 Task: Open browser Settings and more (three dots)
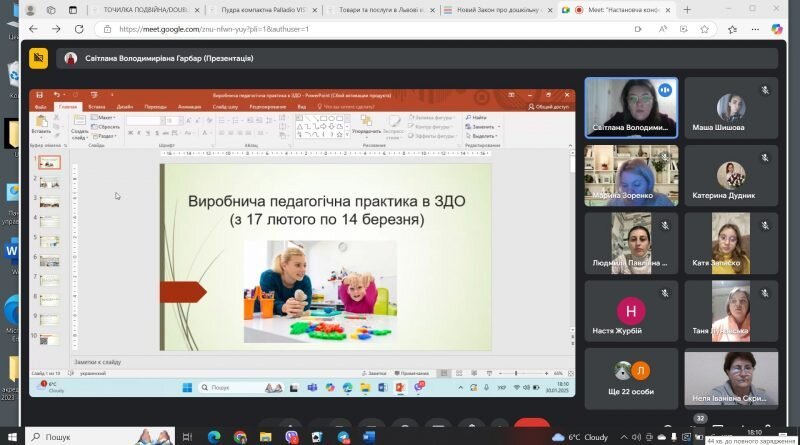(755, 29)
